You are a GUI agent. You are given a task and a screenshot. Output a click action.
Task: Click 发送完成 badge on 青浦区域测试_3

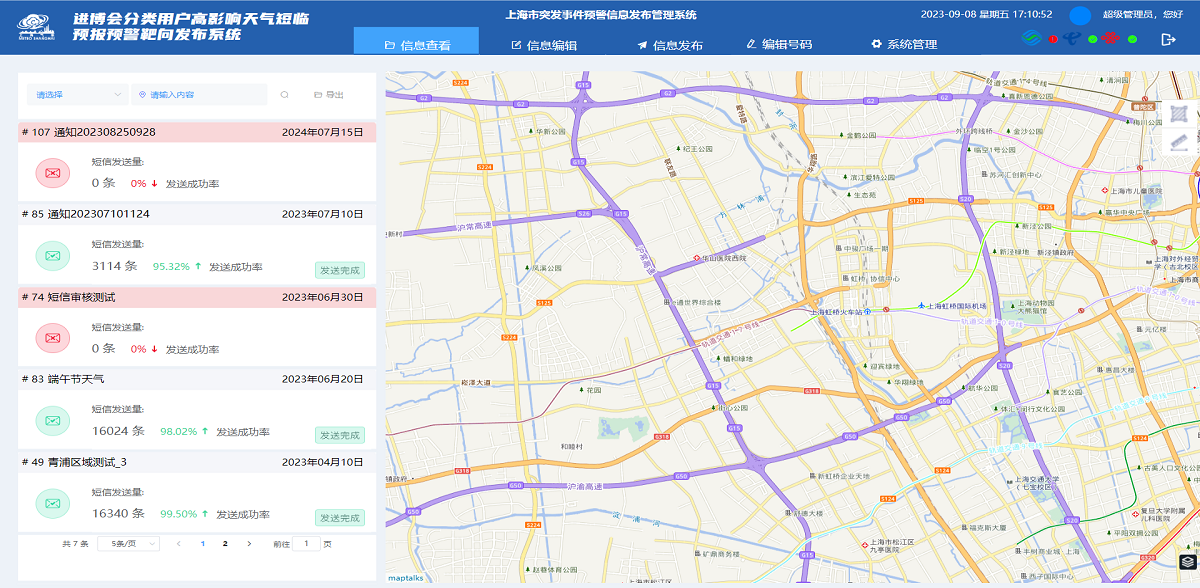pos(340,517)
